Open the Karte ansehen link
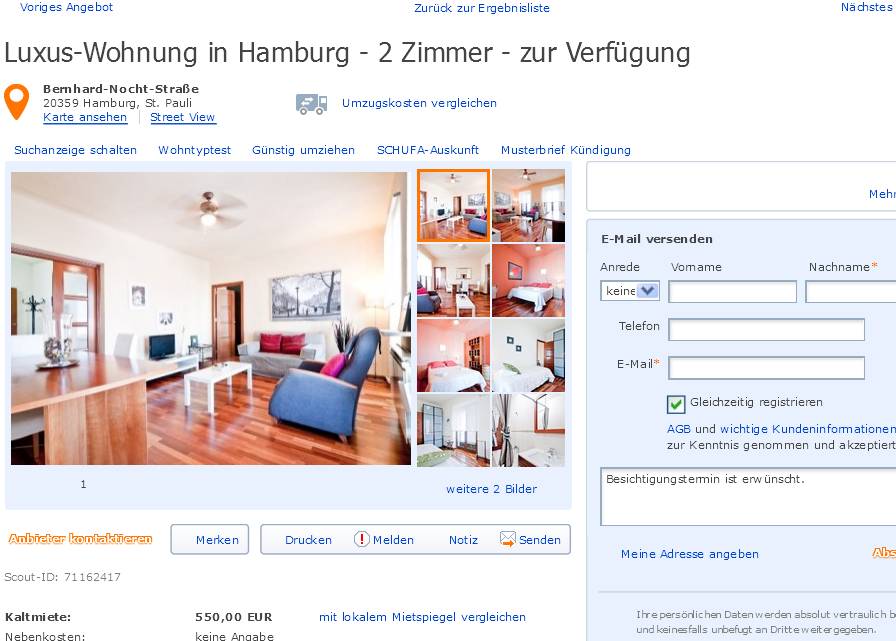The height and width of the screenshot is (641, 896). pos(85,117)
